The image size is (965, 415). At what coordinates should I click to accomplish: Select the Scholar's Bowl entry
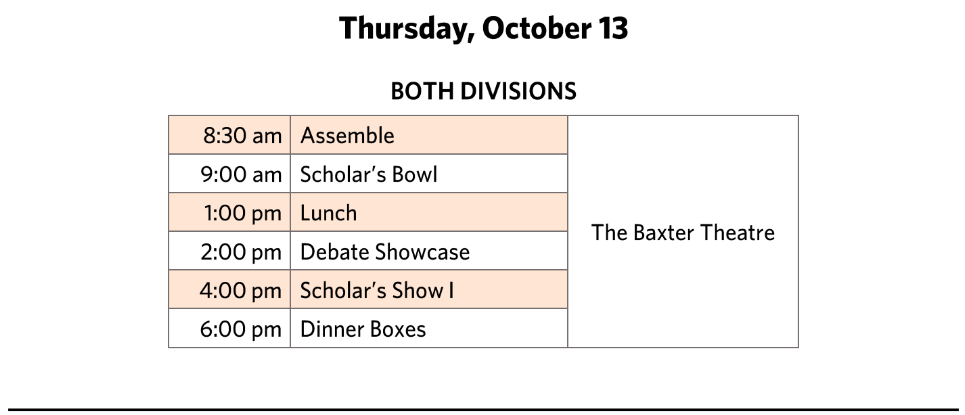369,174
